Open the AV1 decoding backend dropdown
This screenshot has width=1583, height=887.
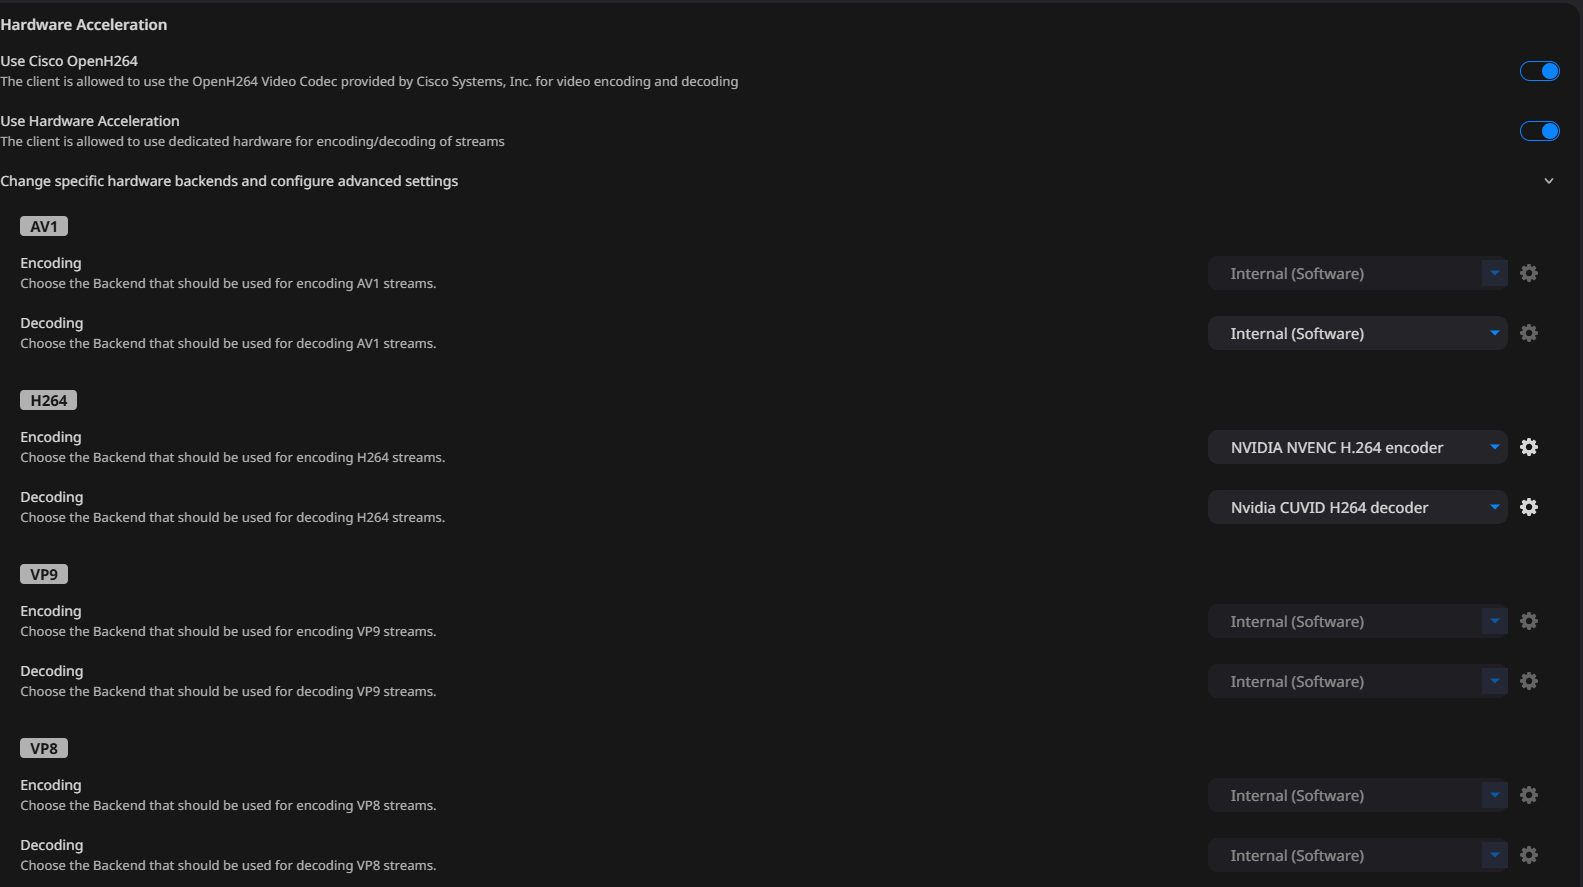(x=1357, y=333)
